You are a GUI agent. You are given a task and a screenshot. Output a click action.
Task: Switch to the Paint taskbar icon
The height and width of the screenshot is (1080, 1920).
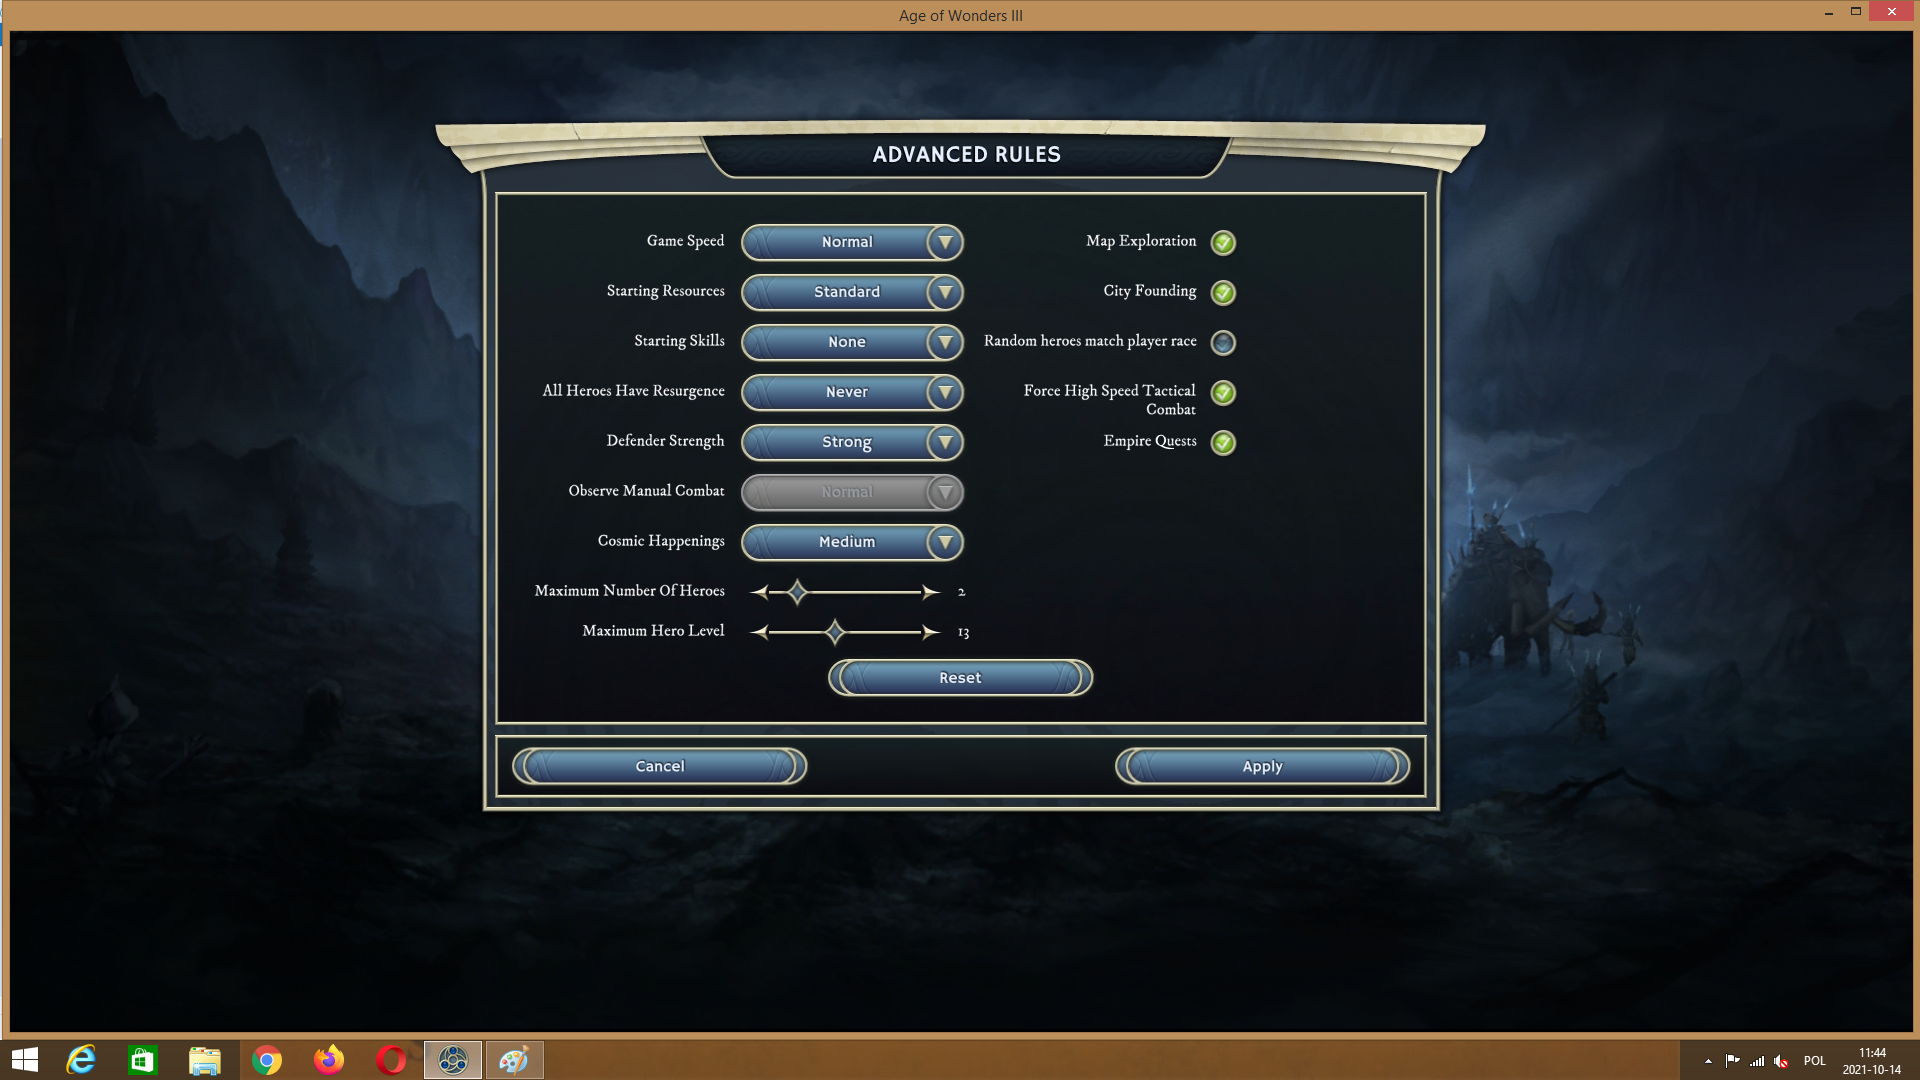(515, 1060)
